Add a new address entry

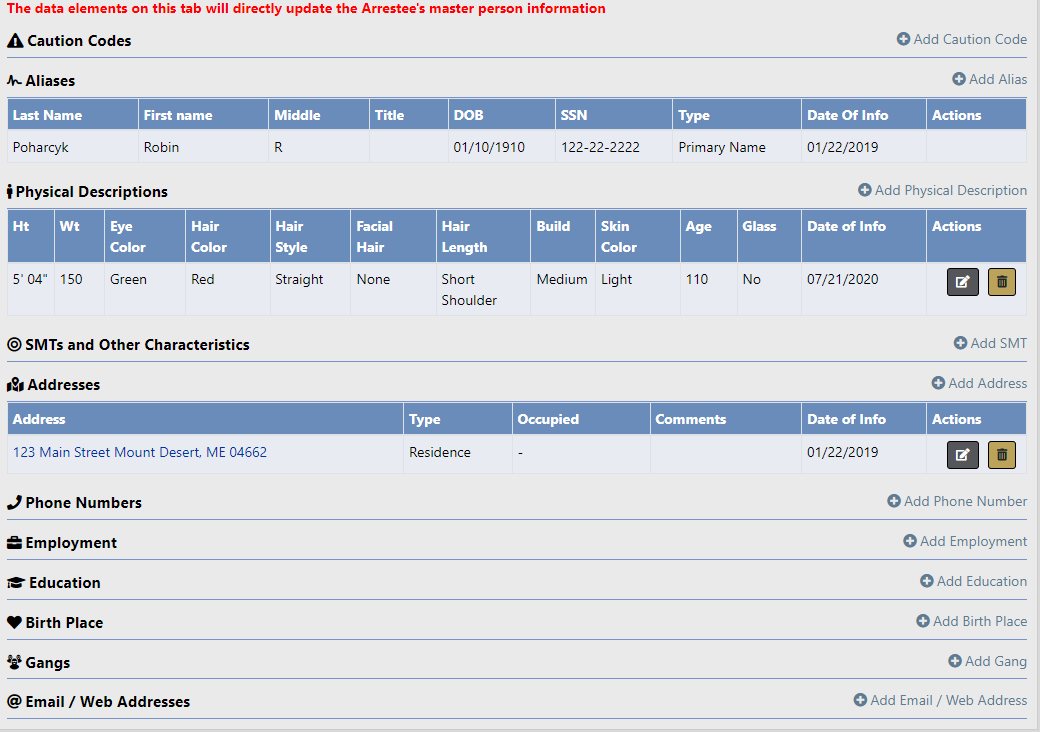pyautogui.click(x=979, y=383)
